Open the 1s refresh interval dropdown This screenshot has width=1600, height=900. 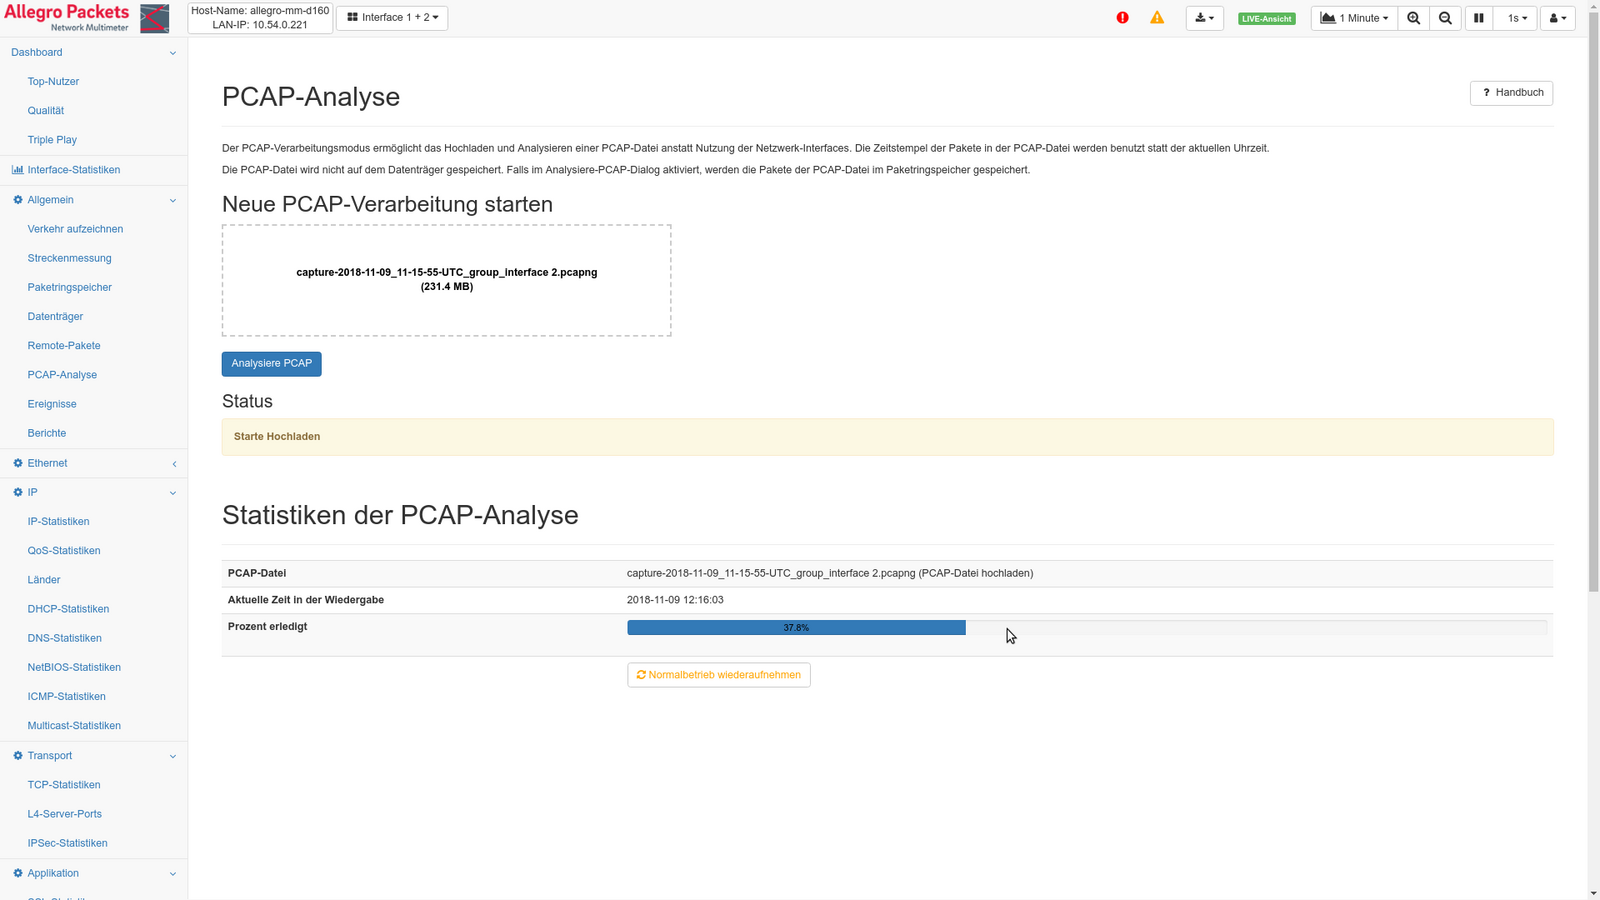[1516, 18]
